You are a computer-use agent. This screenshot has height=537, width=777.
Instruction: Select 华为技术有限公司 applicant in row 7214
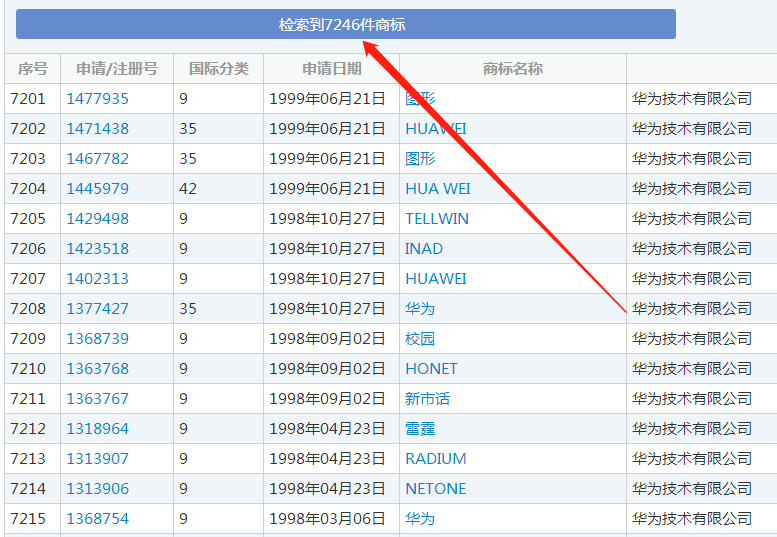pyautogui.click(x=692, y=489)
